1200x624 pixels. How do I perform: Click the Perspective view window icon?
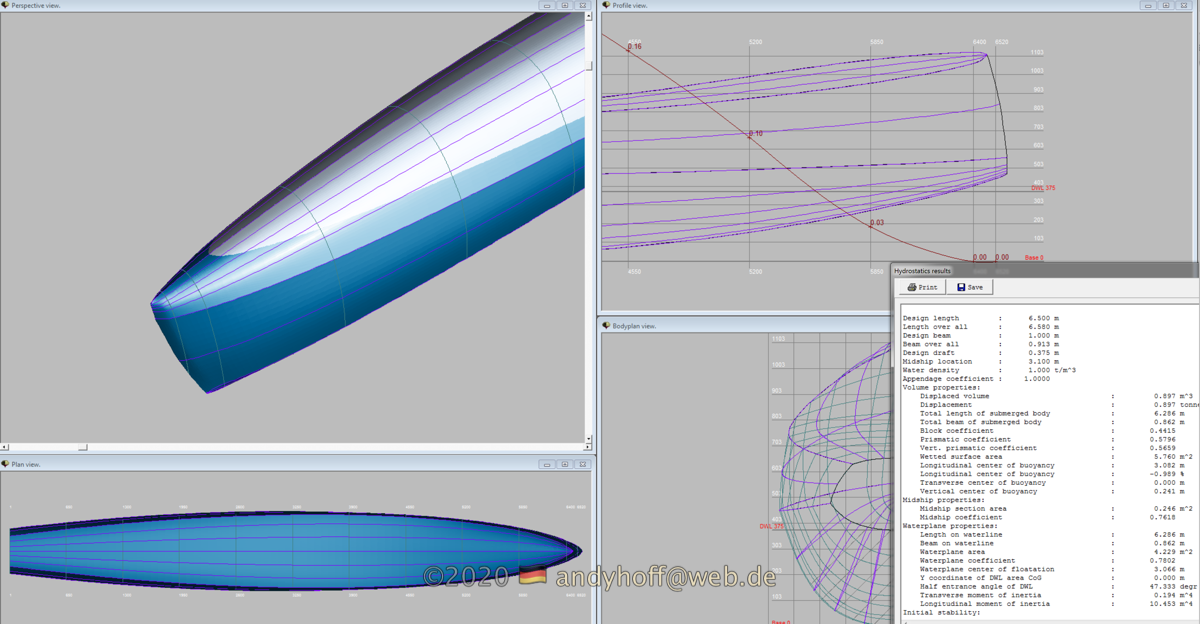pyautogui.click(x=6, y=5)
